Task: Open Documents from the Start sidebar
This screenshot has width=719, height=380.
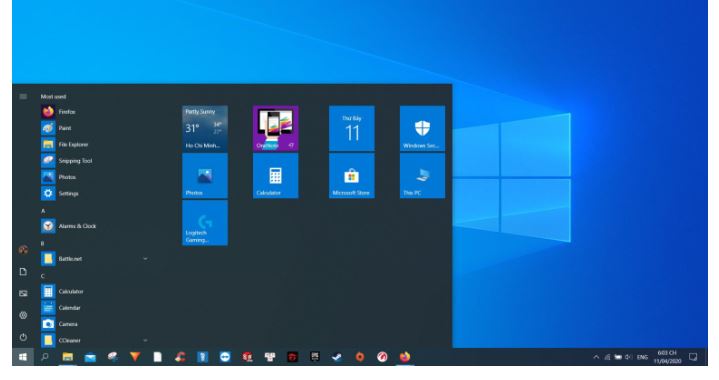Action: (x=23, y=272)
